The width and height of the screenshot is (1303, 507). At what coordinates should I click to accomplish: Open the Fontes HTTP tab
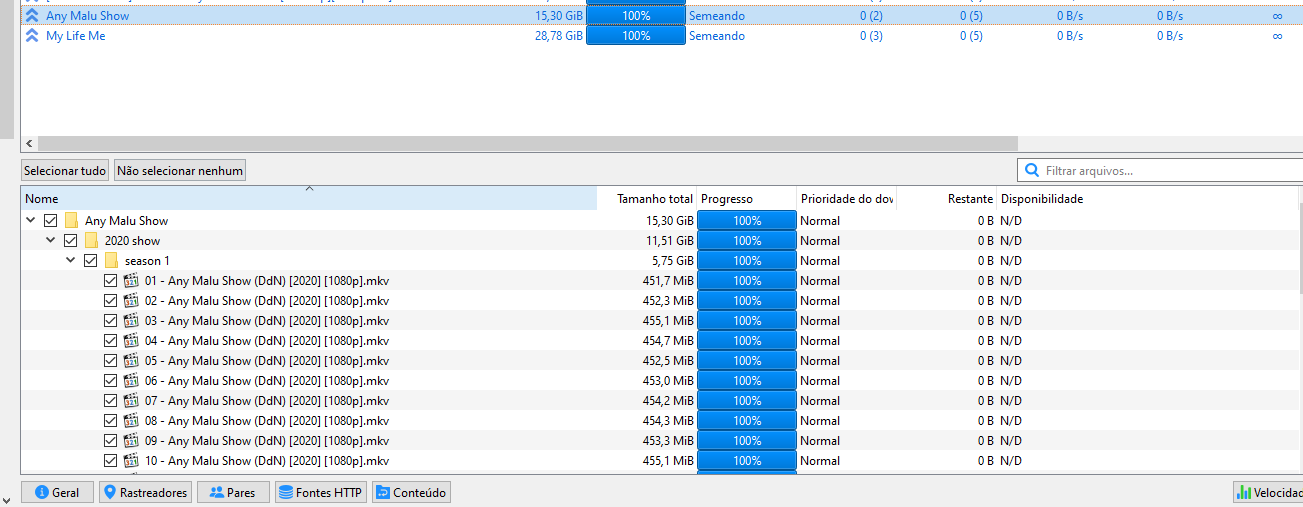click(x=321, y=493)
